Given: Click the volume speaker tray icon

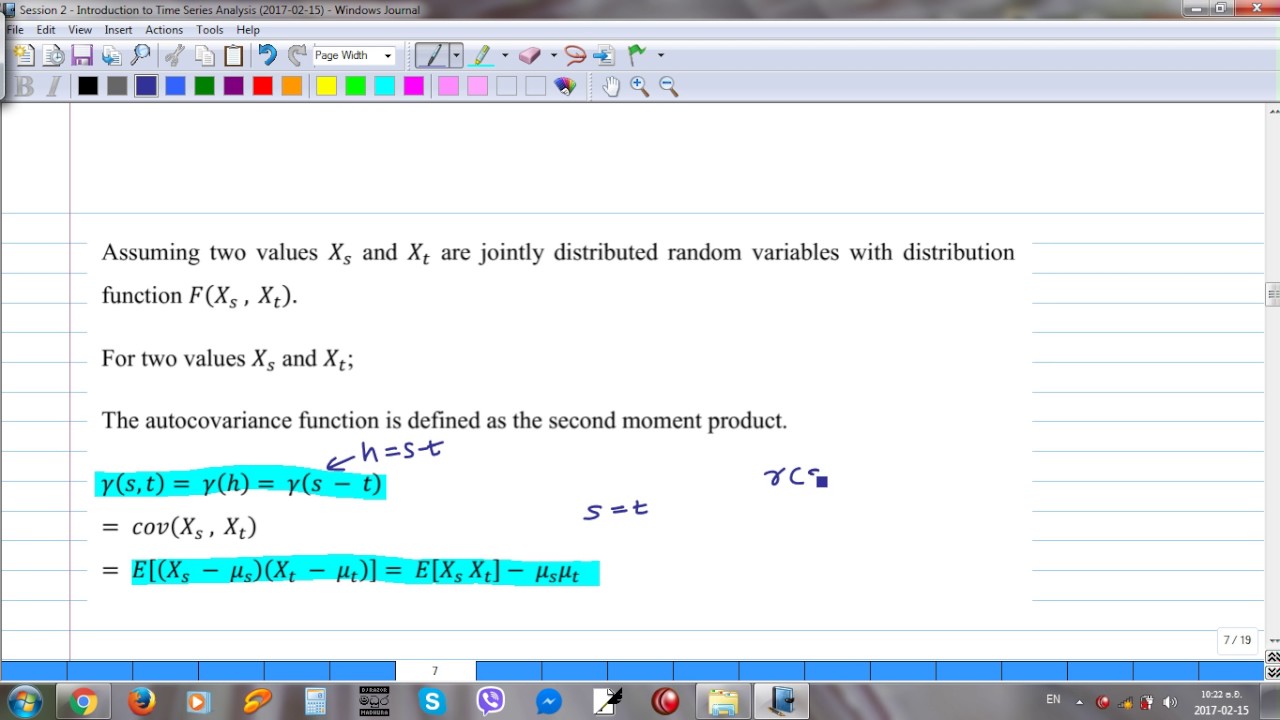Looking at the screenshot, I should [1170, 702].
